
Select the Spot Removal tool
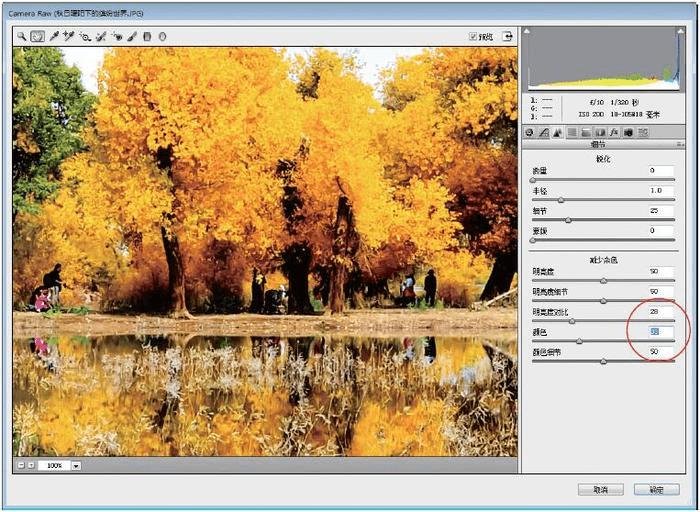click(101, 37)
